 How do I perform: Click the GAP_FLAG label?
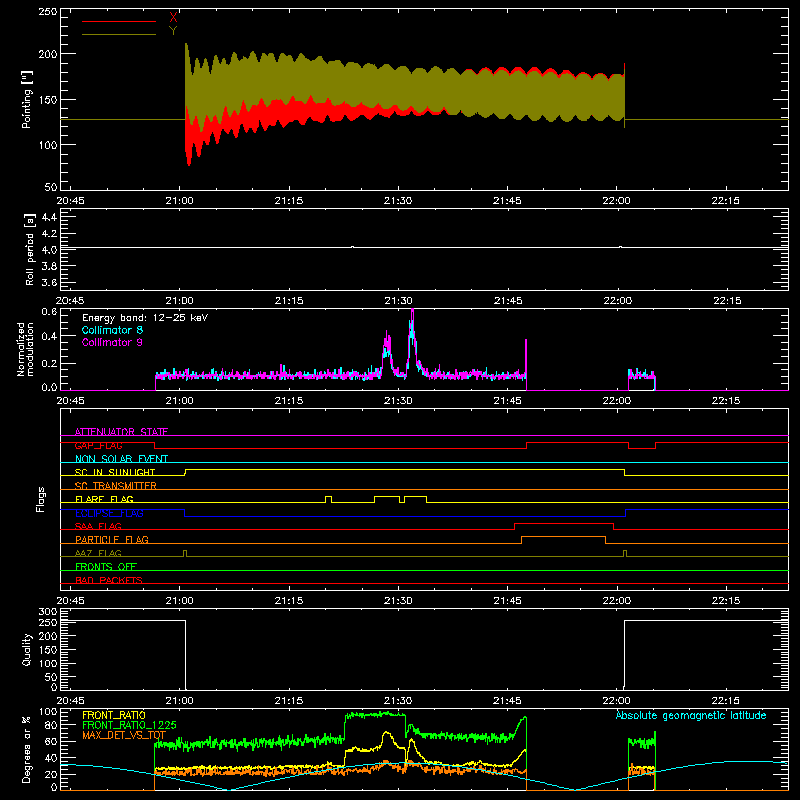point(98,445)
